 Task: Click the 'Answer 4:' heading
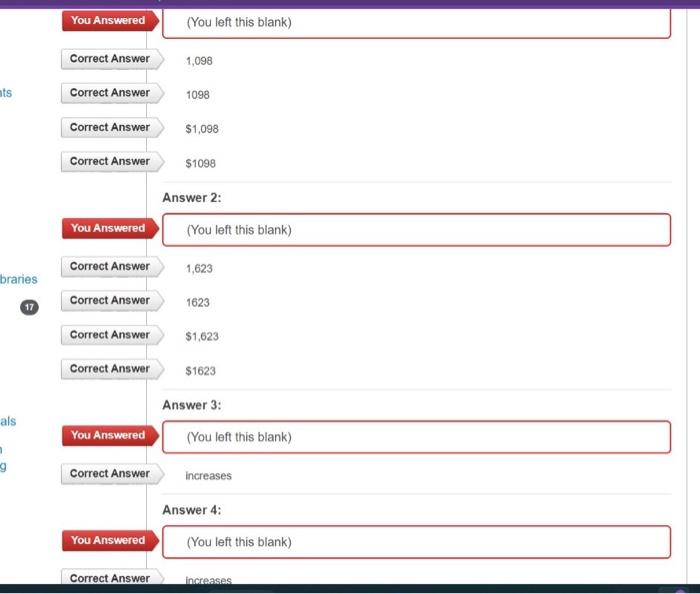pyautogui.click(x=192, y=510)
